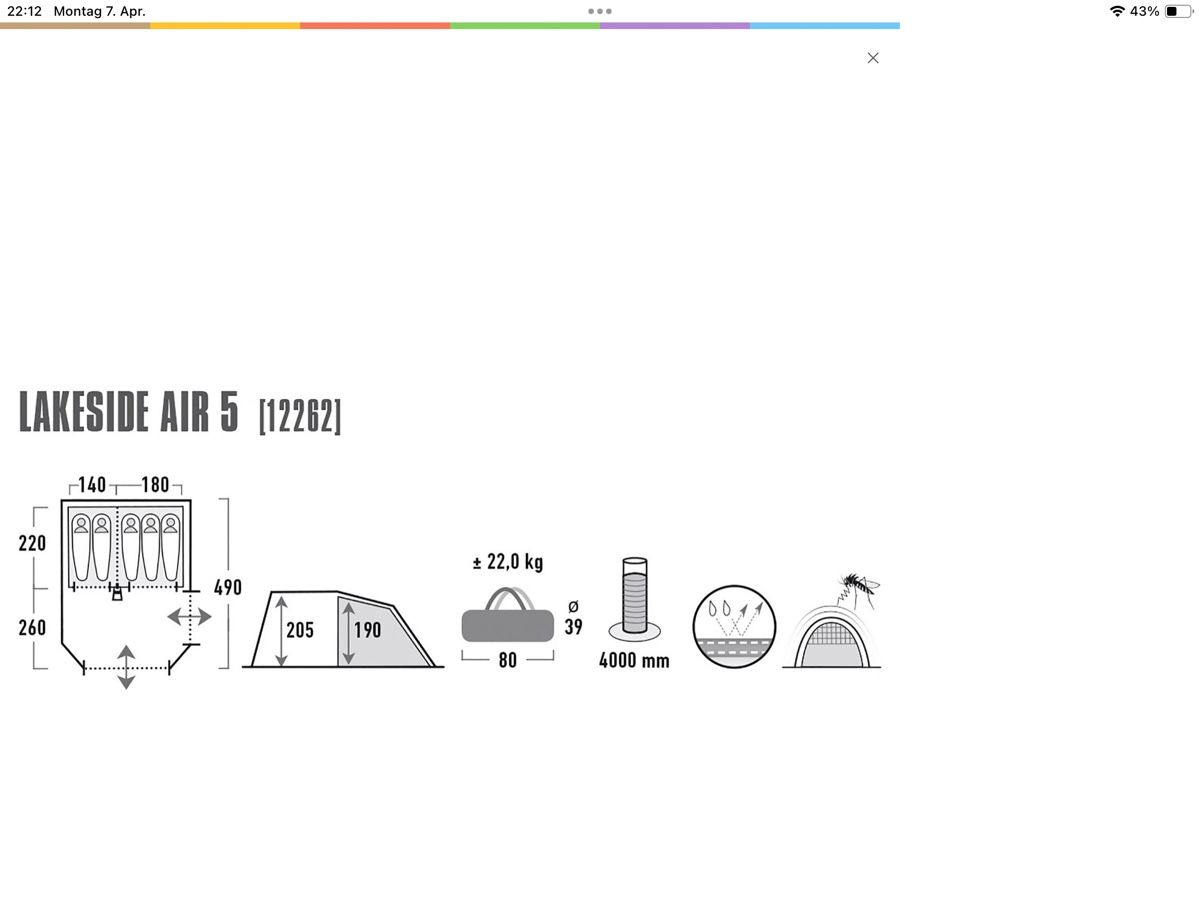
Task: Tap the blue segment of color bar
Action: click(825, 26)
